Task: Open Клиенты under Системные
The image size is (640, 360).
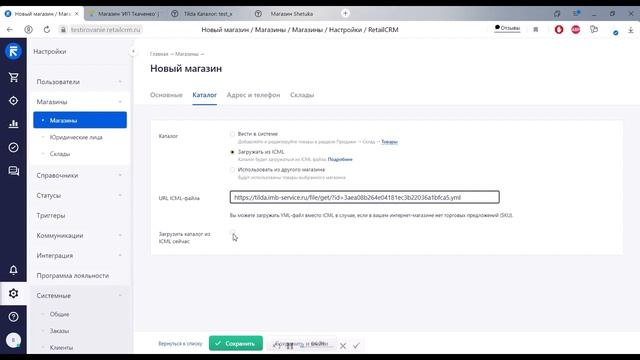Action: tap(61, 348)
